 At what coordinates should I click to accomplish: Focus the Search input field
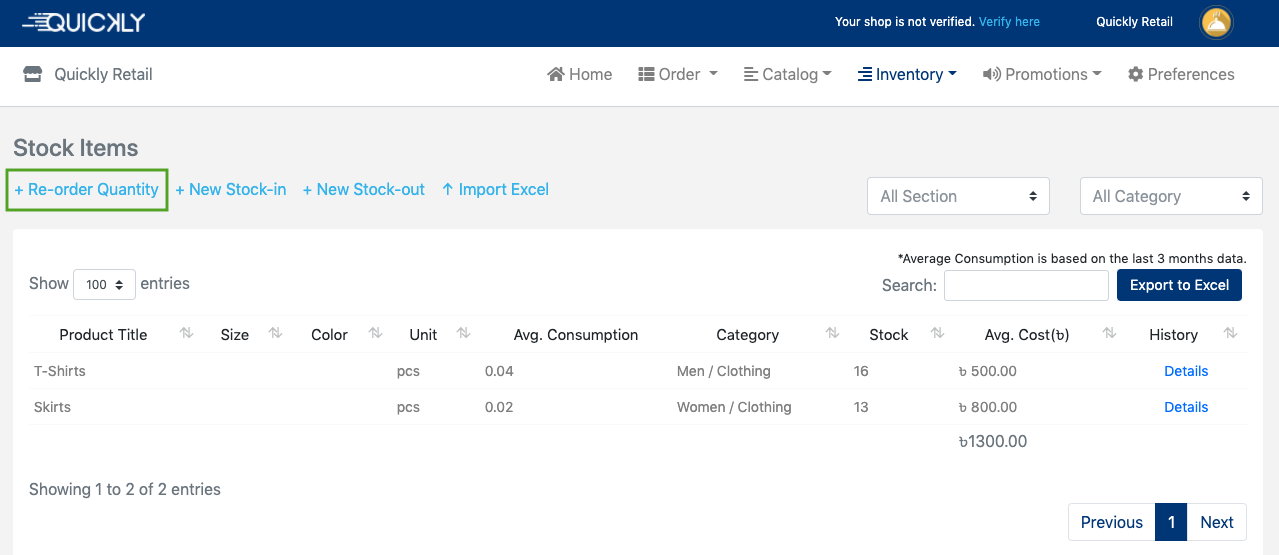(1026, 285)
